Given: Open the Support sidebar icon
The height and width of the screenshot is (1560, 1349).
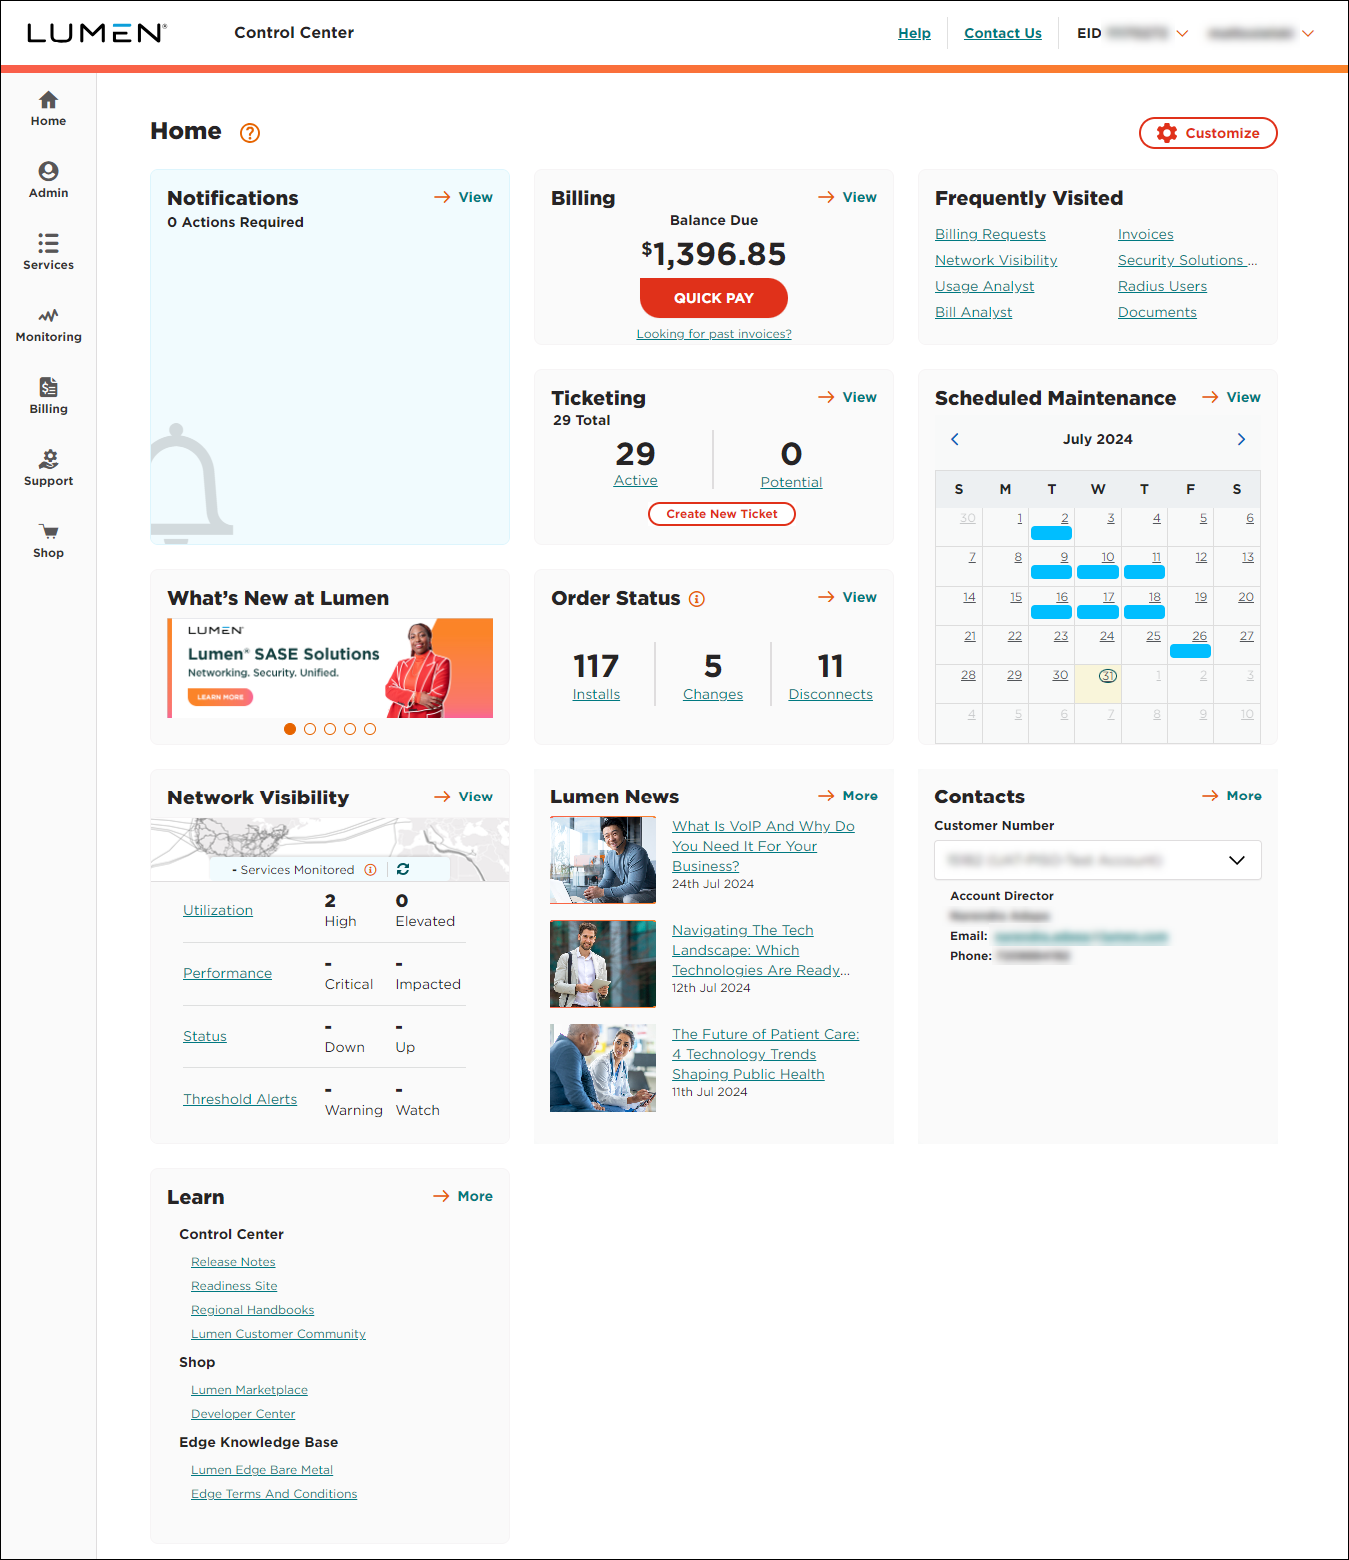Looking at the screenshot, I should pos(48,469).
